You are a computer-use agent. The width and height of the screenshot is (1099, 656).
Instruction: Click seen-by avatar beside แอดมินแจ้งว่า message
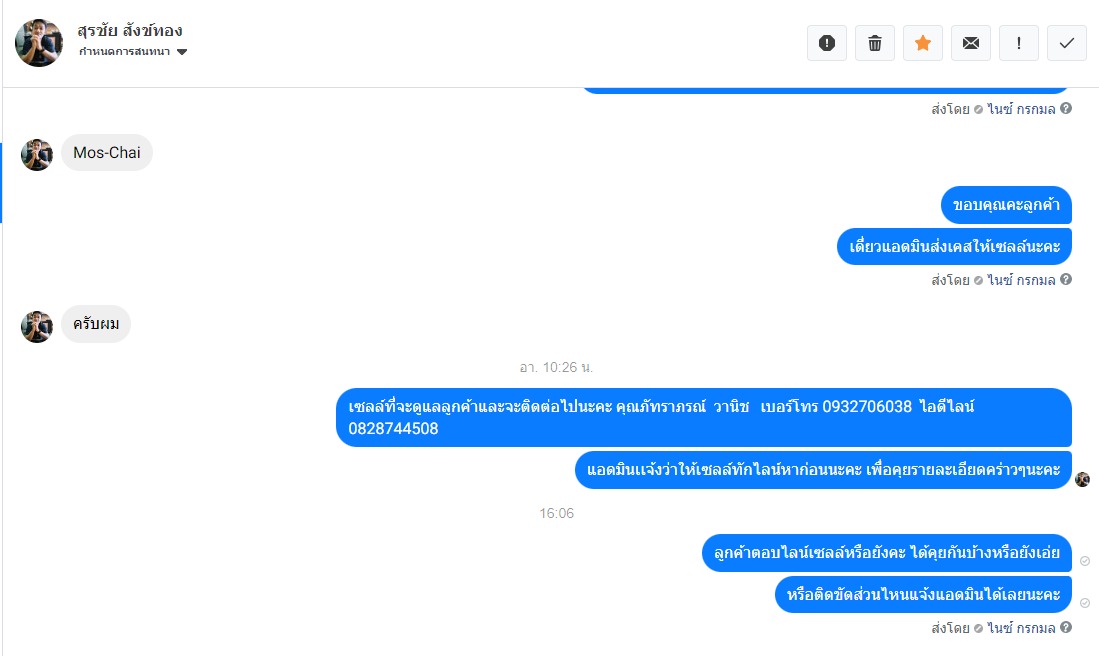pyautogui.click(x=1082, y=479)
